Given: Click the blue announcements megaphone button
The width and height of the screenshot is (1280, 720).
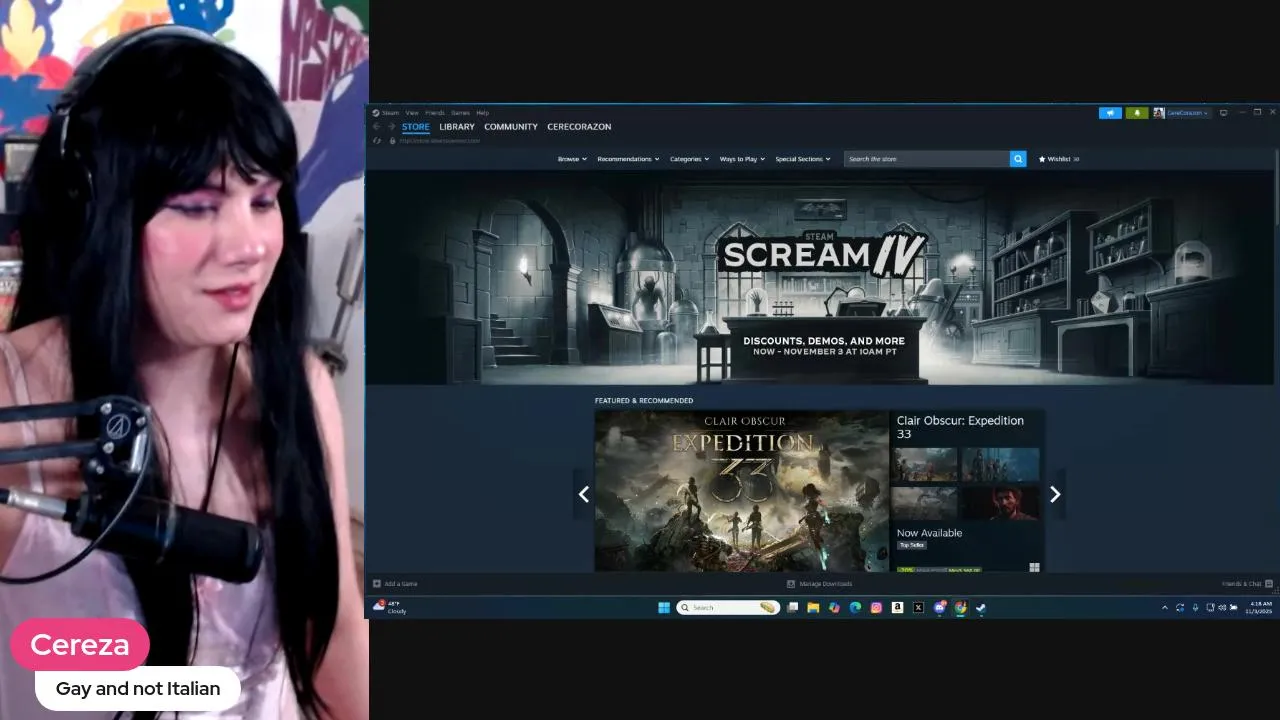Looking at the screenshot, I should [1110, 113].
